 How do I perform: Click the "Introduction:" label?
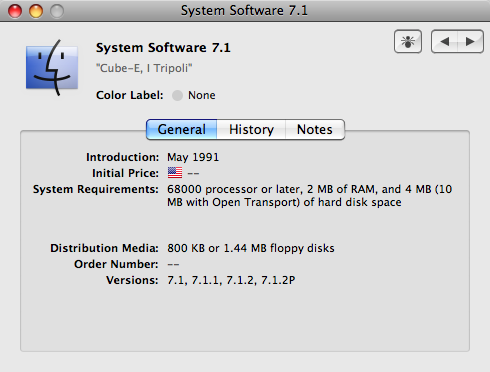122,157
